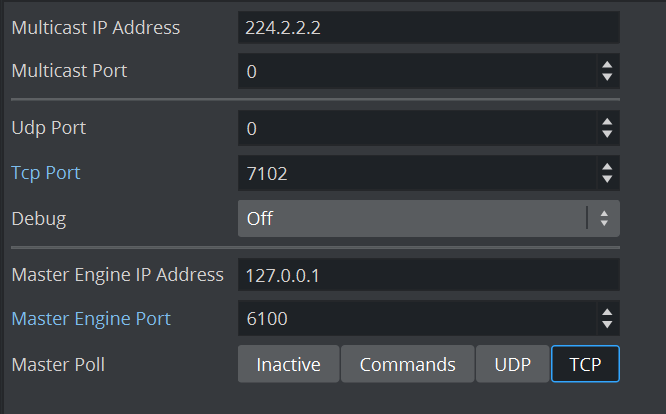666x414 pixels.
Task: Choose TCP Master Poll option
Action: click(585, 364)
